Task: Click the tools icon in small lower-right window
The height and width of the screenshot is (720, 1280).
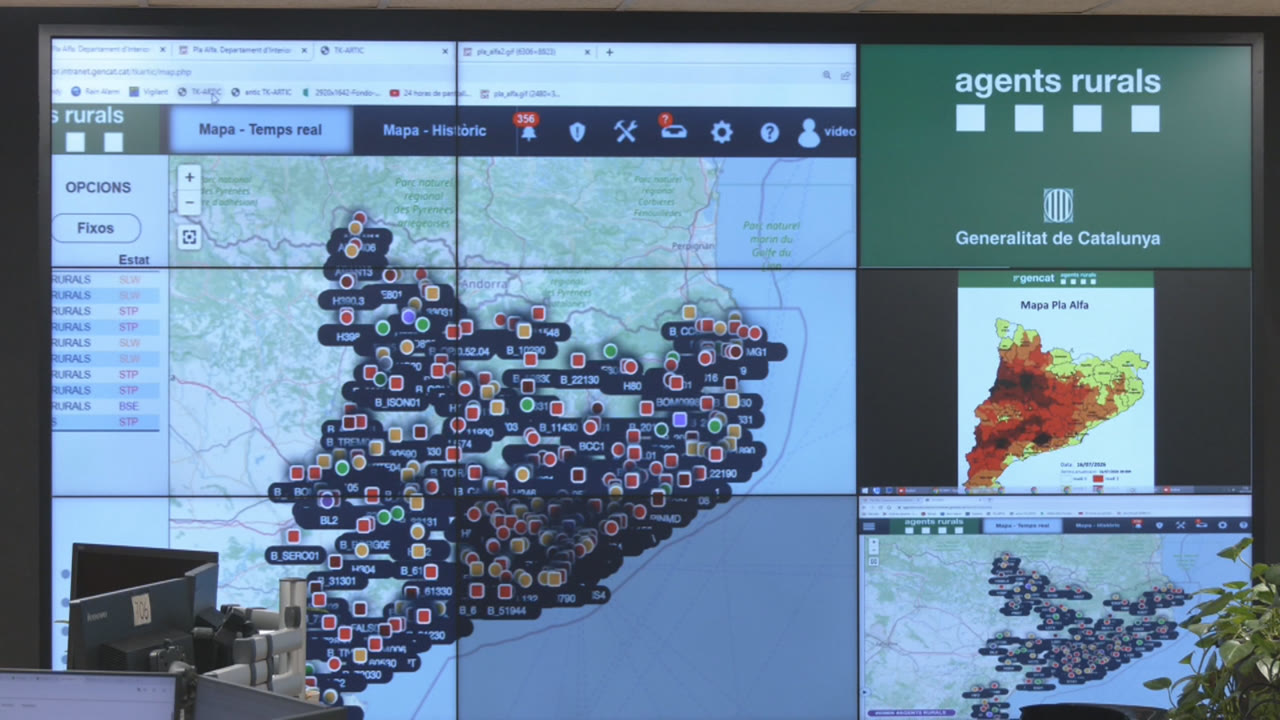Action: click(x=1180, y=525)
